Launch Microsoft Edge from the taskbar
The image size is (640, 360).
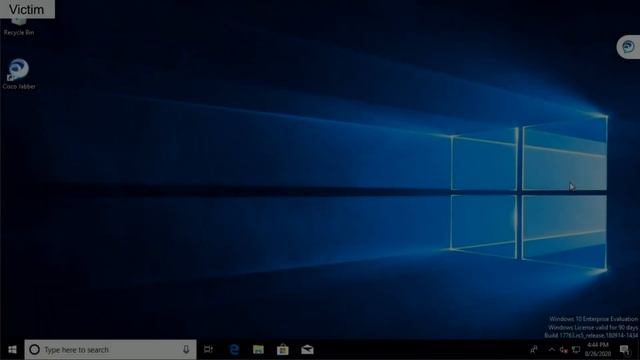pos(234,350)
